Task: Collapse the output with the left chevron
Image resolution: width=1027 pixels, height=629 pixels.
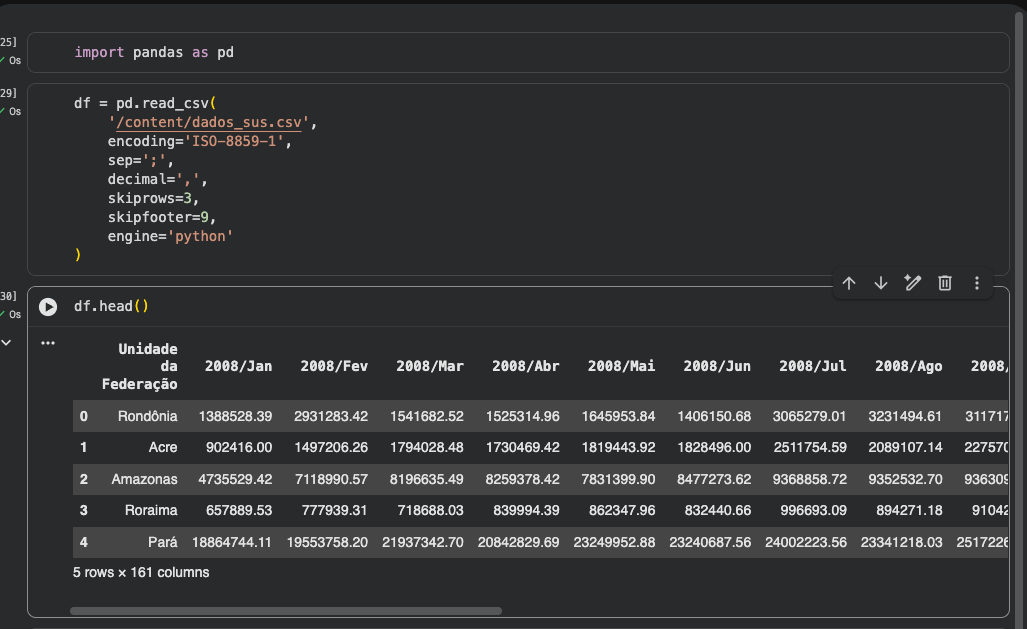Action: [5, 343]
